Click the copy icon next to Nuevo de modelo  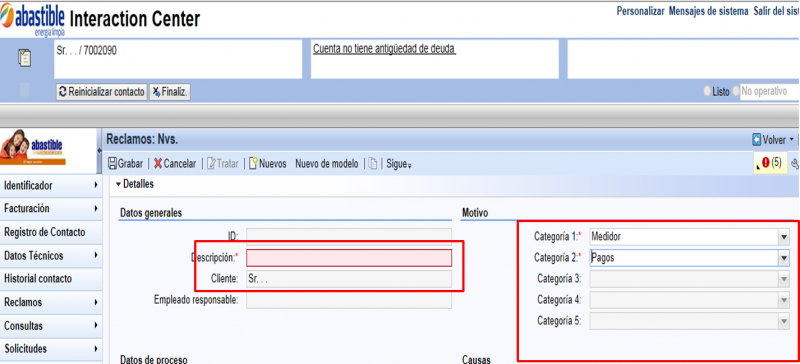click(x=373, y=164)
